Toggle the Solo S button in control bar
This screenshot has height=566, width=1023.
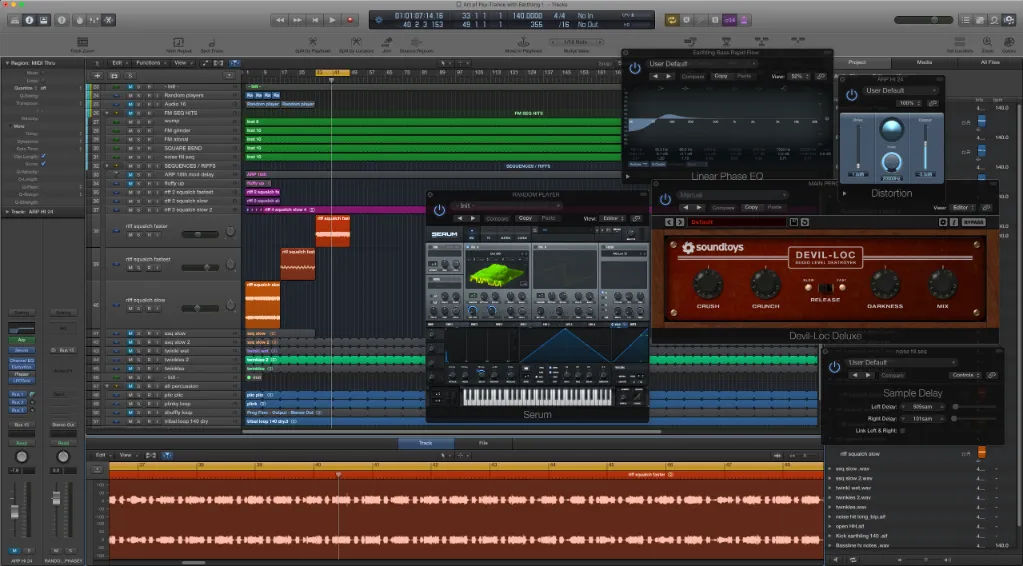point(715,20)
